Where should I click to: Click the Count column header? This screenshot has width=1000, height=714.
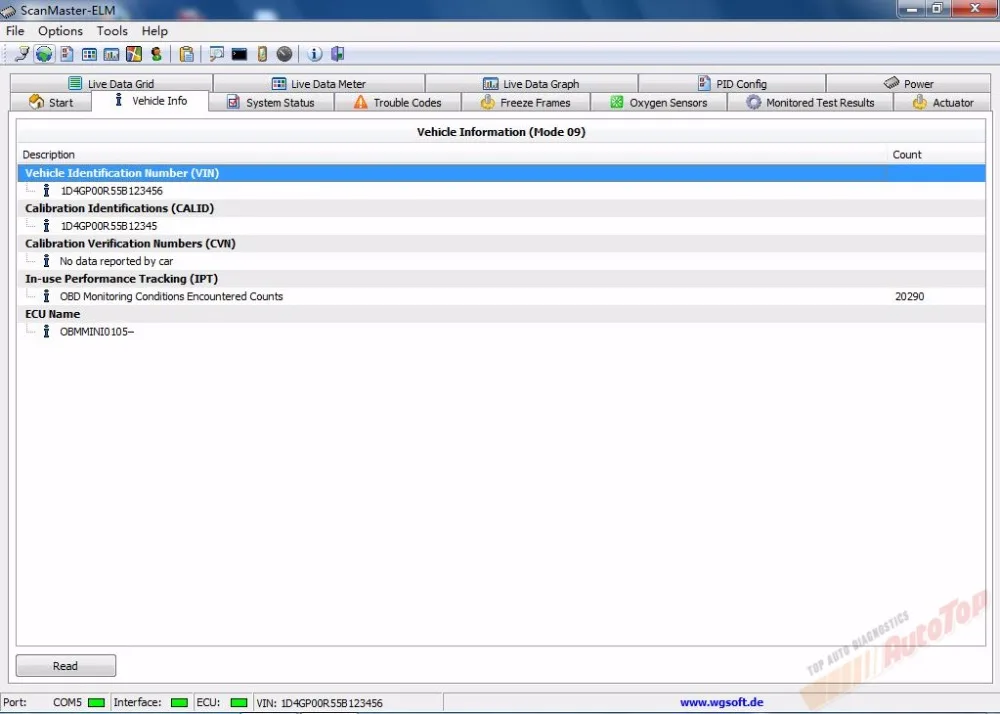[x=936, y=154]
